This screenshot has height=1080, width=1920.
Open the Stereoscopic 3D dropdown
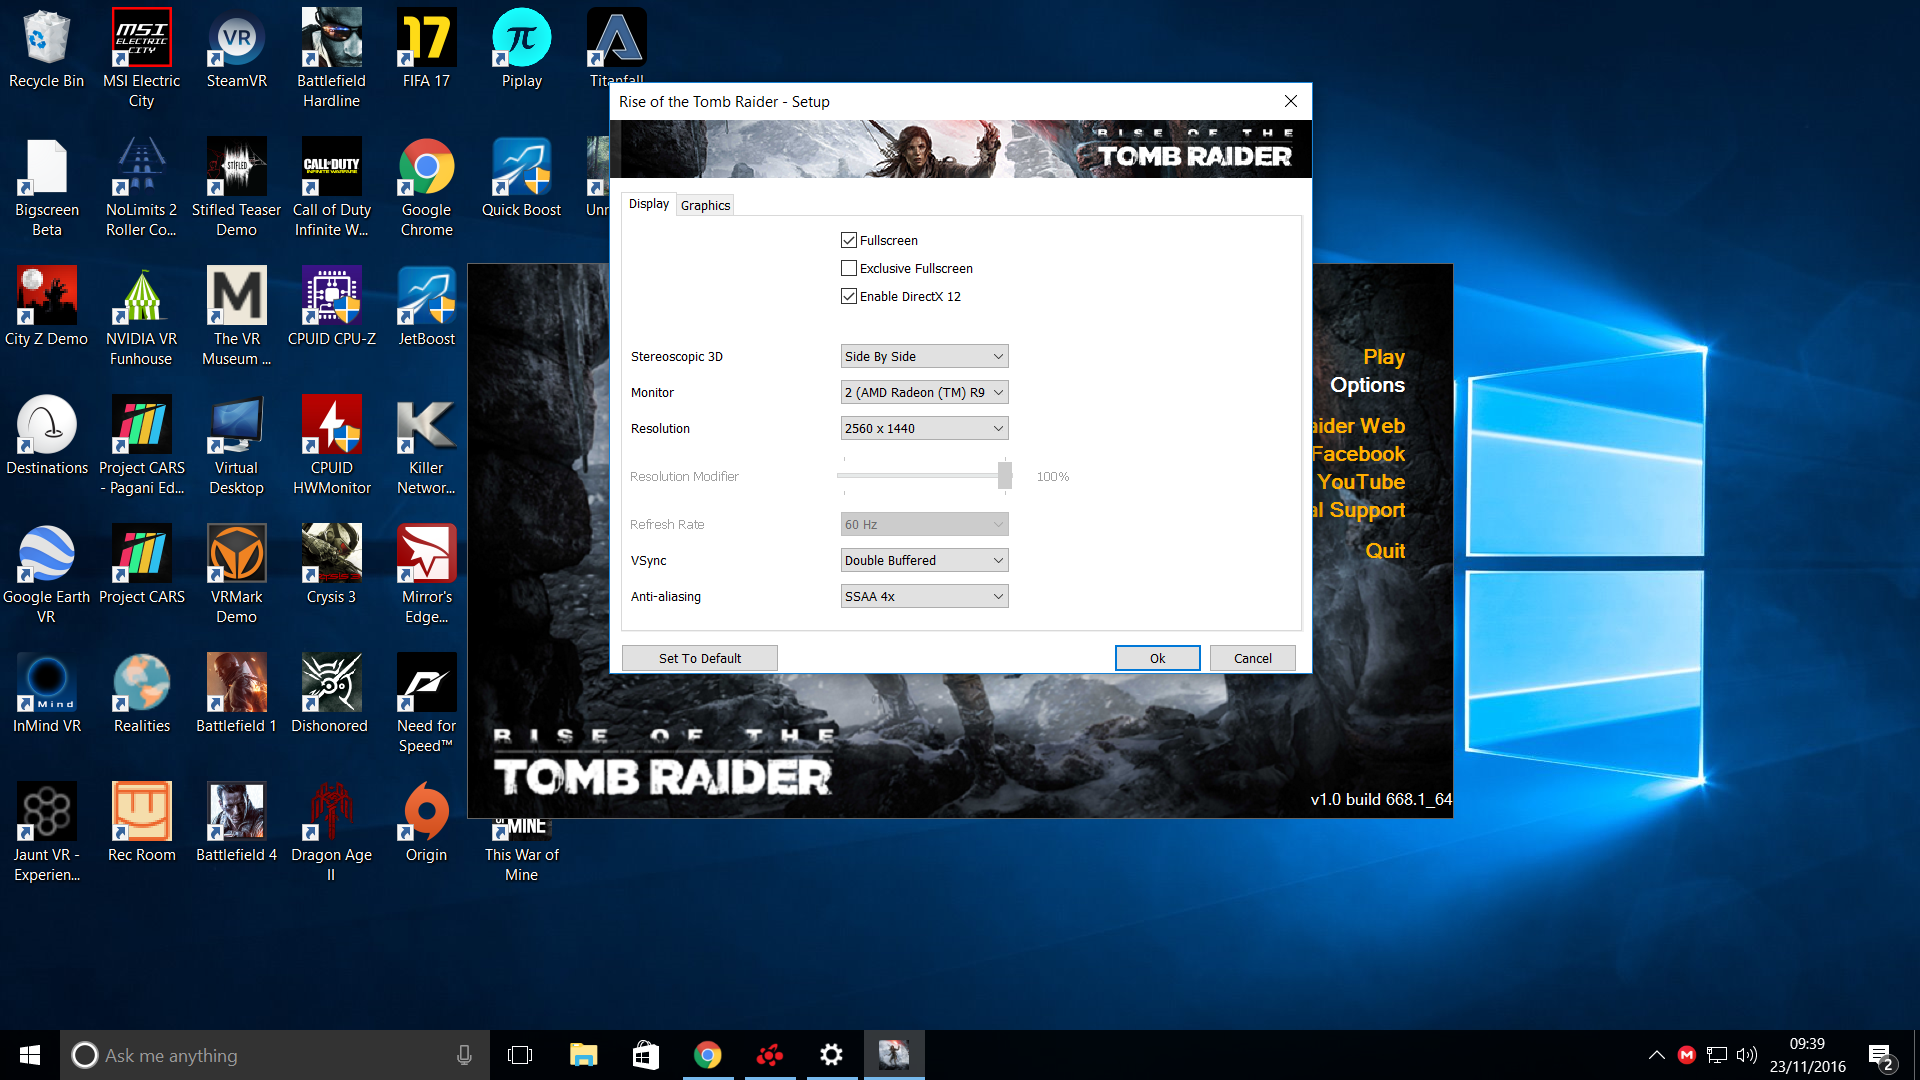(x=924, y=356)
